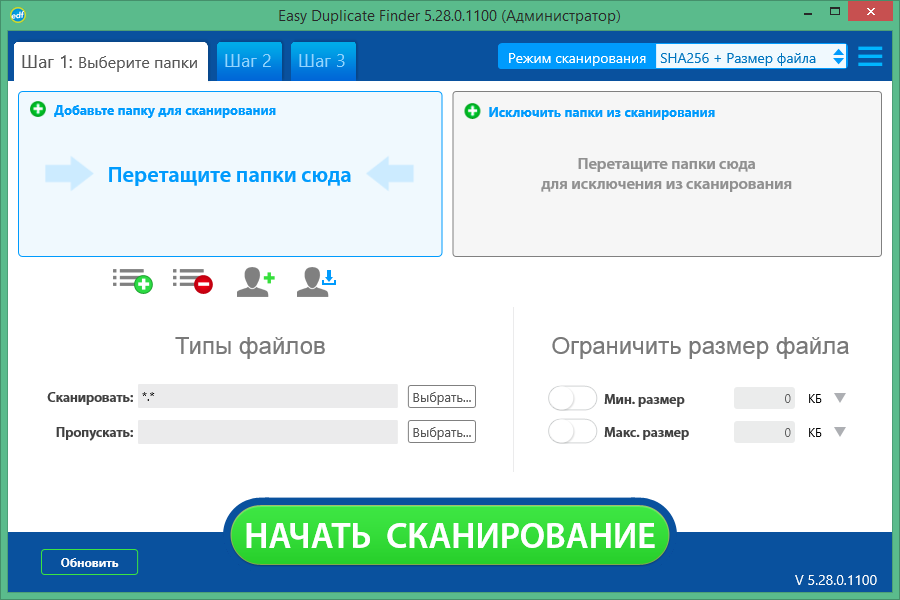Click the Обновить button

[x=88, y=562]
